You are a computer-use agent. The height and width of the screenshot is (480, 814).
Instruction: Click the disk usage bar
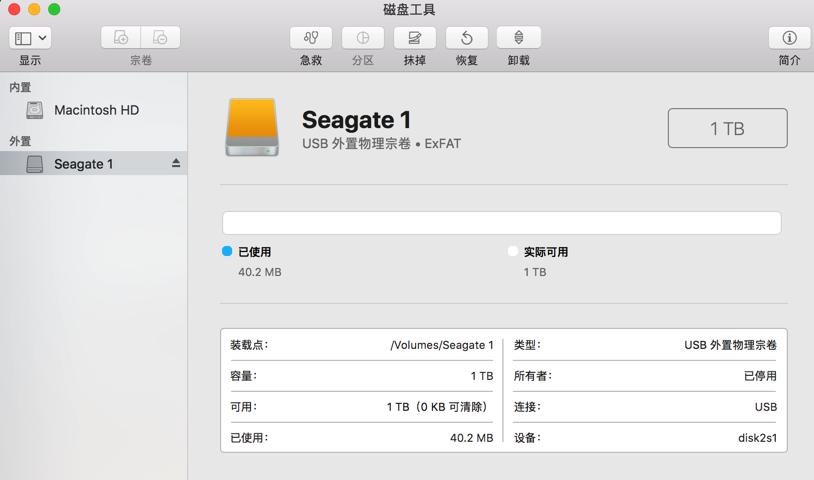pos(501,222)
